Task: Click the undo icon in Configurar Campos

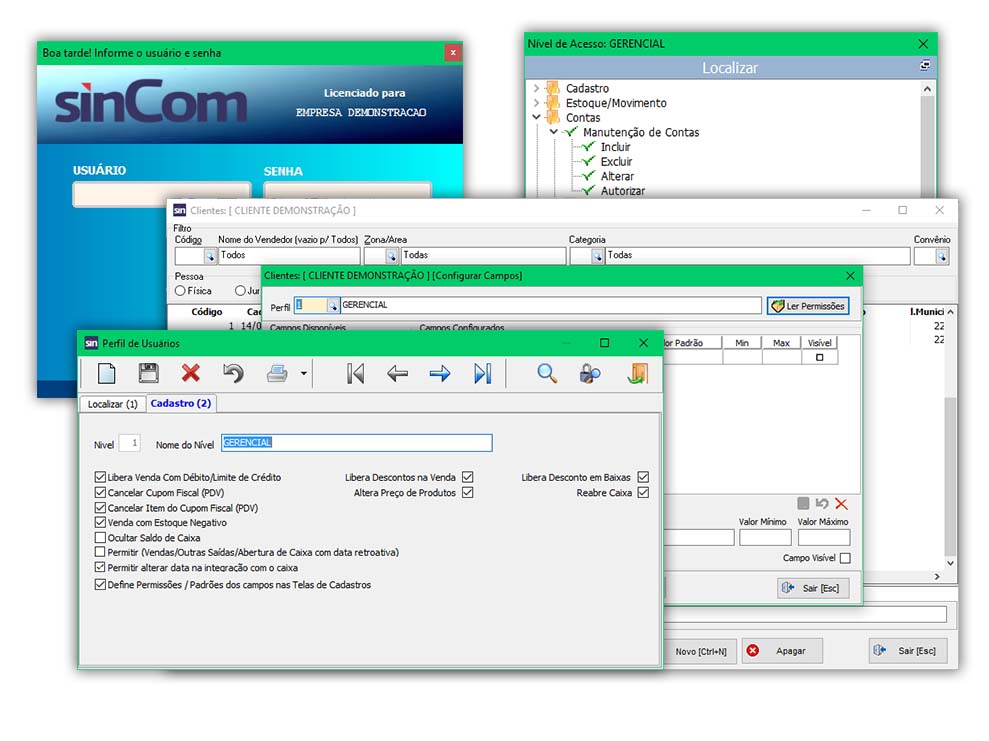Action: point(822,503)
